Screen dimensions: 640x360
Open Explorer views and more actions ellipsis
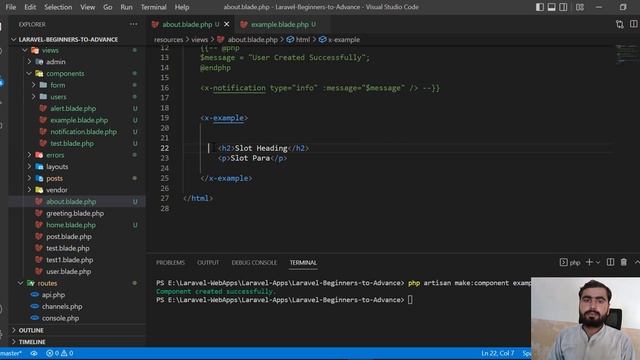click(x=133, y=24)
